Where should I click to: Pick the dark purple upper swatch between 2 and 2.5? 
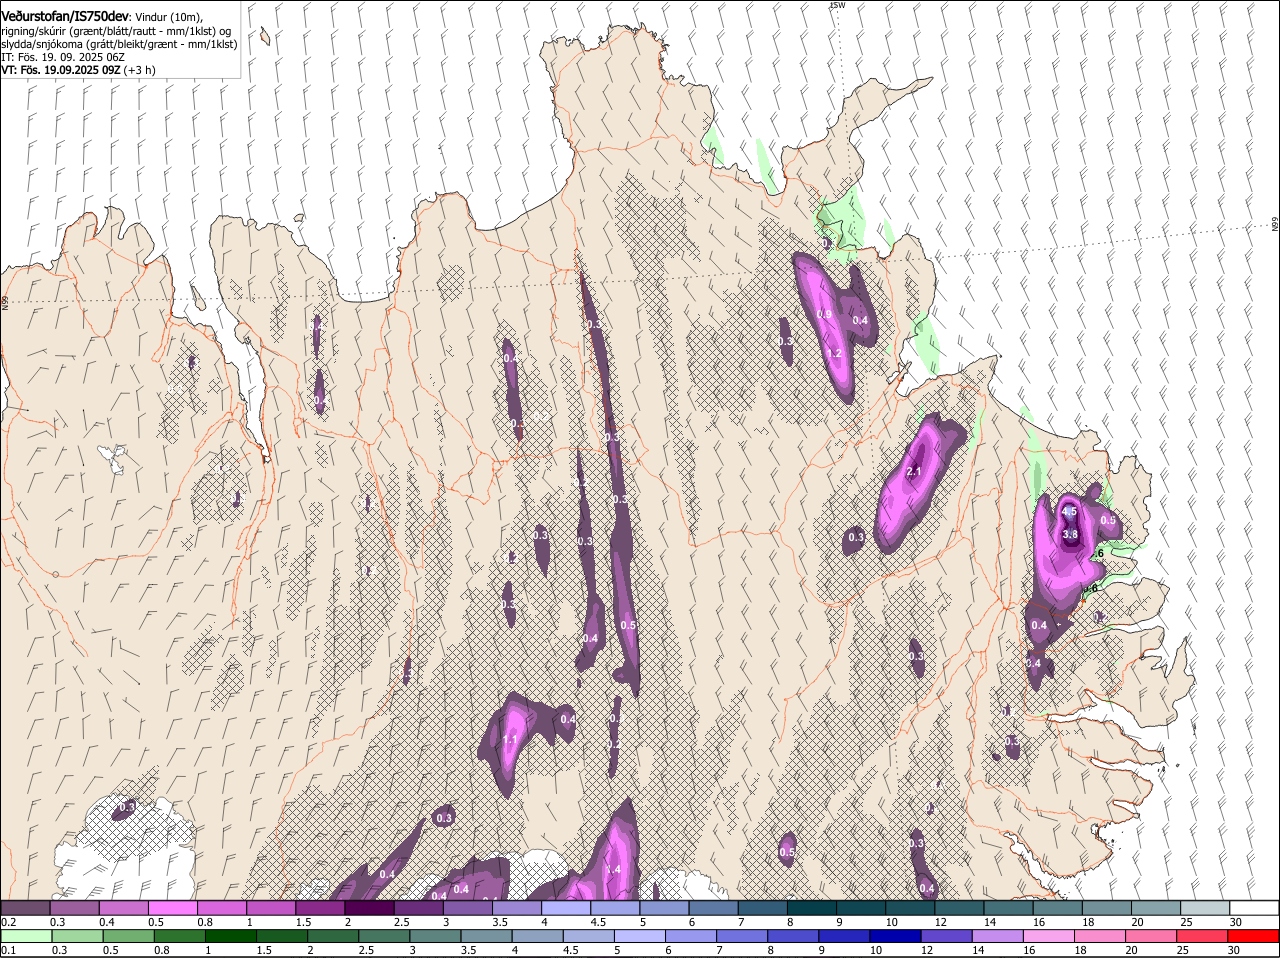[x=369, y=907]
